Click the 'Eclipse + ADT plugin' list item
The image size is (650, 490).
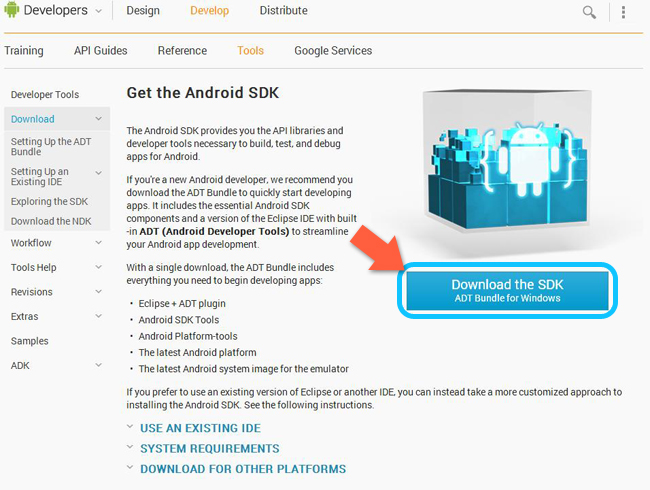pyautogui.click(x=182, y=303)
